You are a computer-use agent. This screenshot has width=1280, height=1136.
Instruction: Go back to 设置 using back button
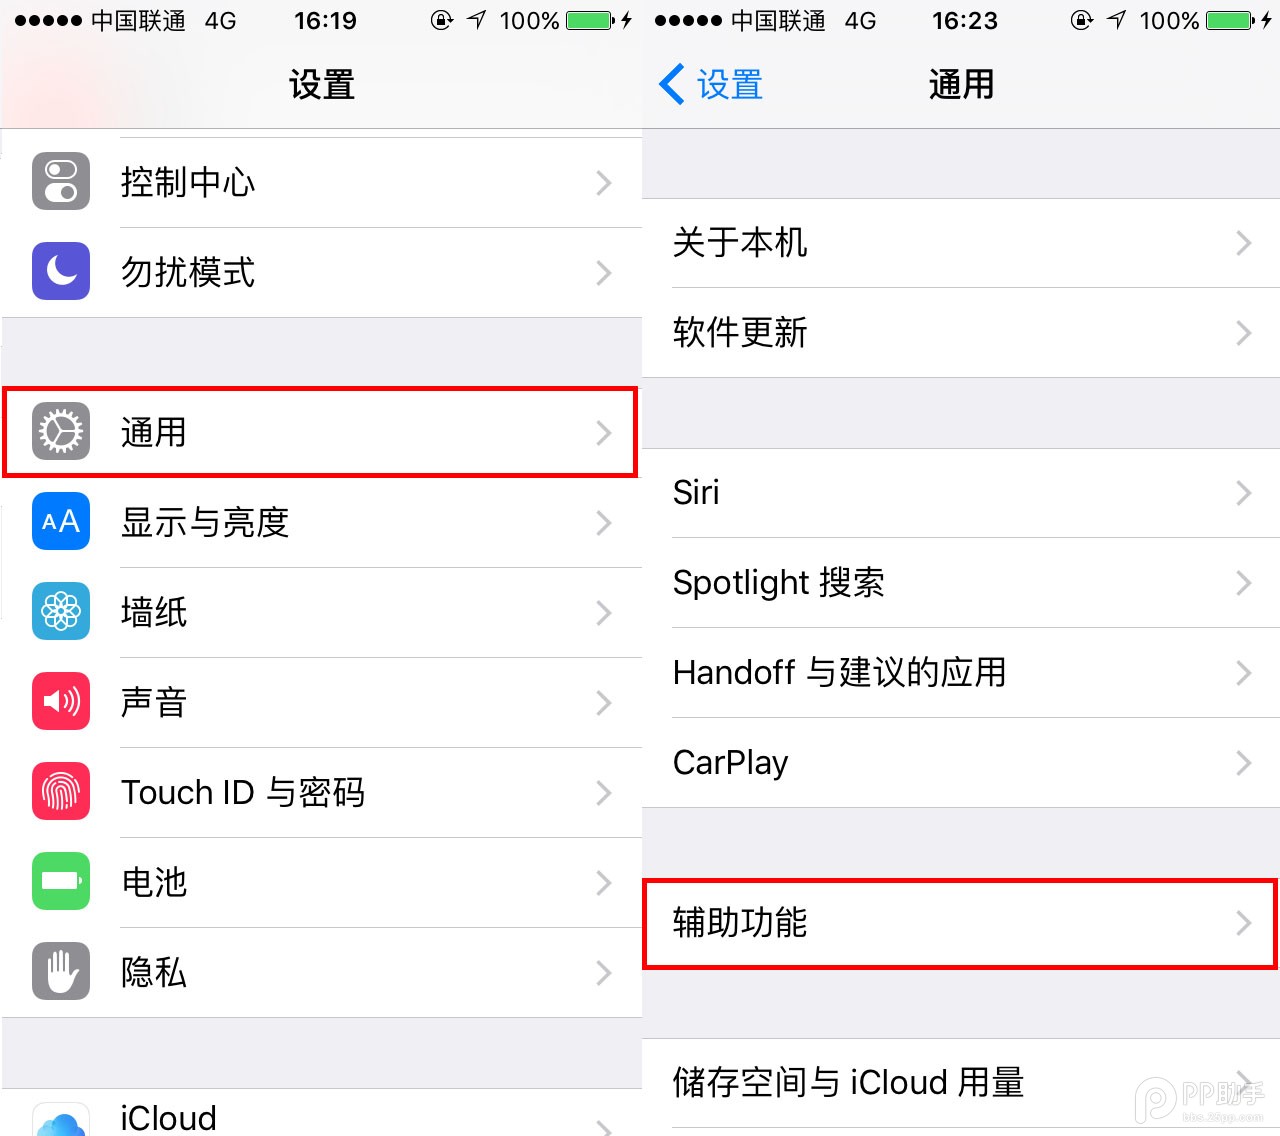(711, 85)
